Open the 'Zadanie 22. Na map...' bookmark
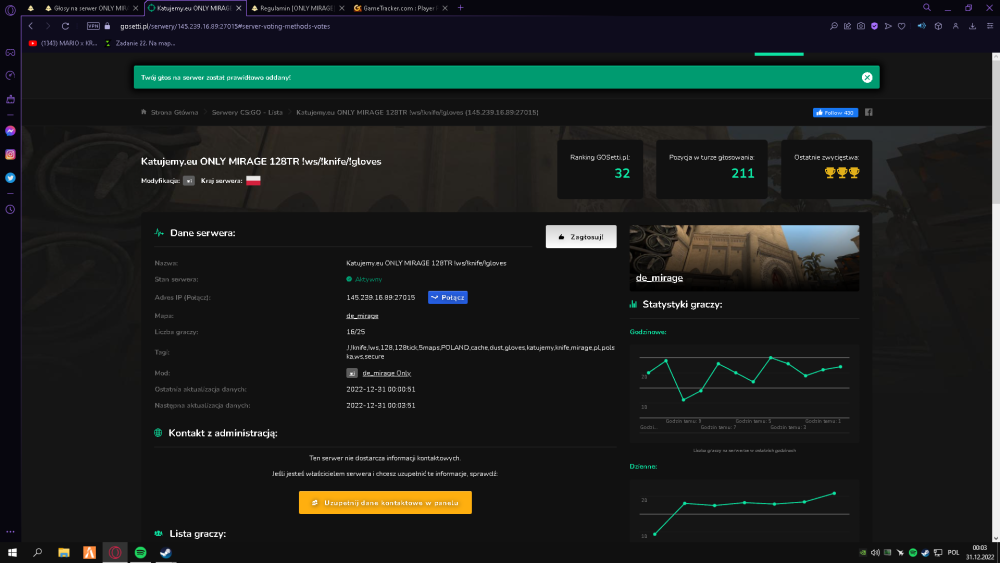The height and width of the screenshot is (563, 1000). [x=140, y=43]
